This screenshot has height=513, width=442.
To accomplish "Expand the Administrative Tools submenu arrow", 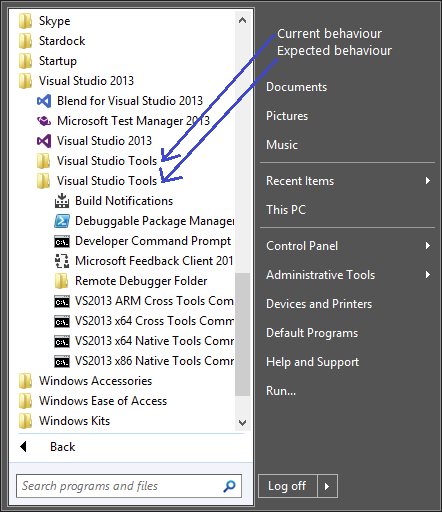I will pyautogui.click(x=428, y=275).
